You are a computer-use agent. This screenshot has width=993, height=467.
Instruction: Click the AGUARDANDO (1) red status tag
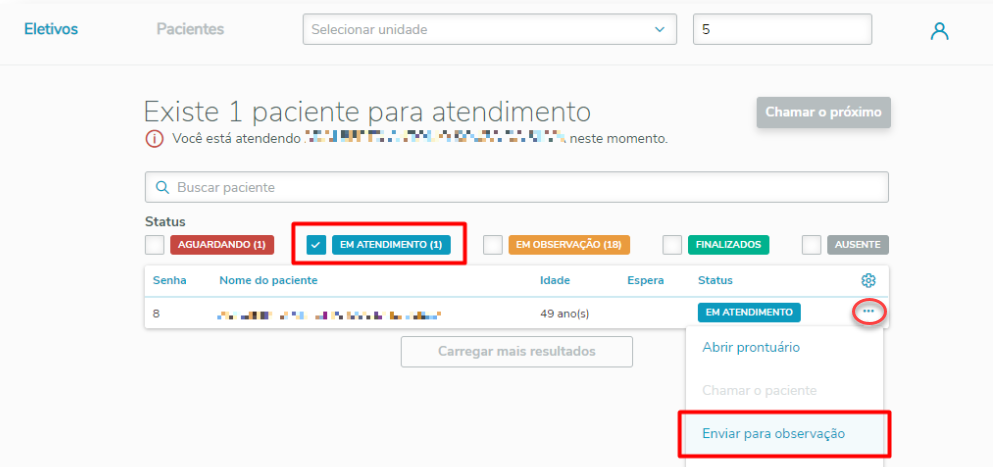(222, 245)
